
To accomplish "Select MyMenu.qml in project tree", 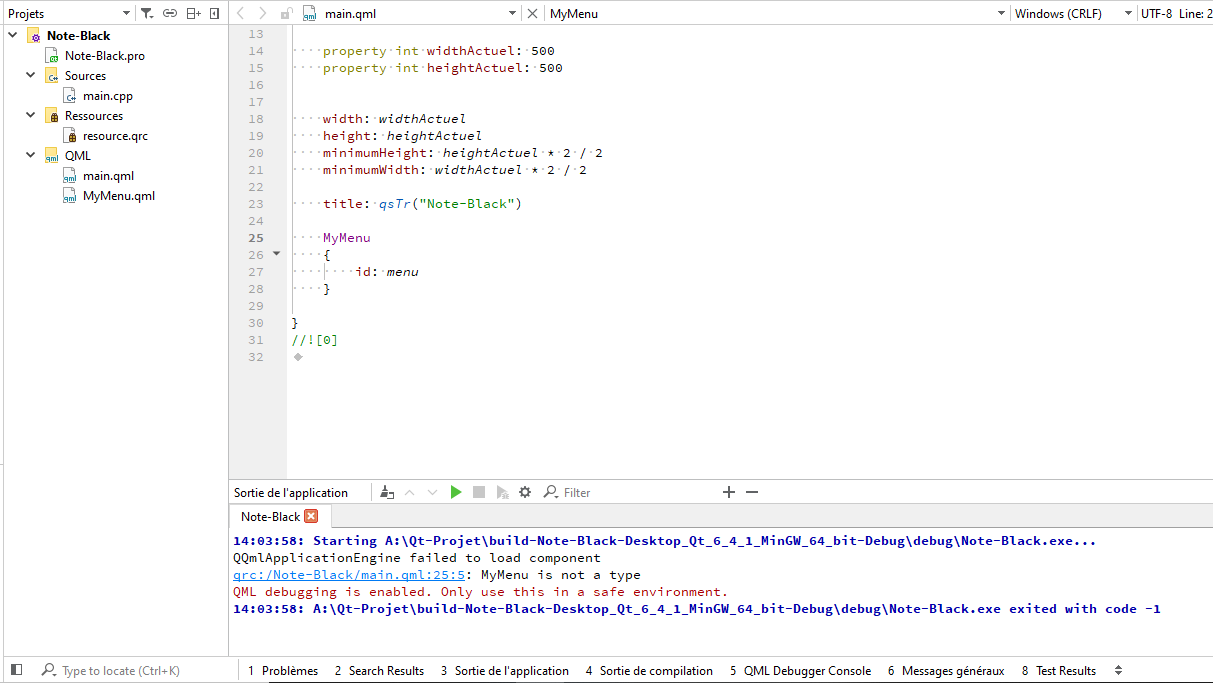I will click(x=119, y=196).
